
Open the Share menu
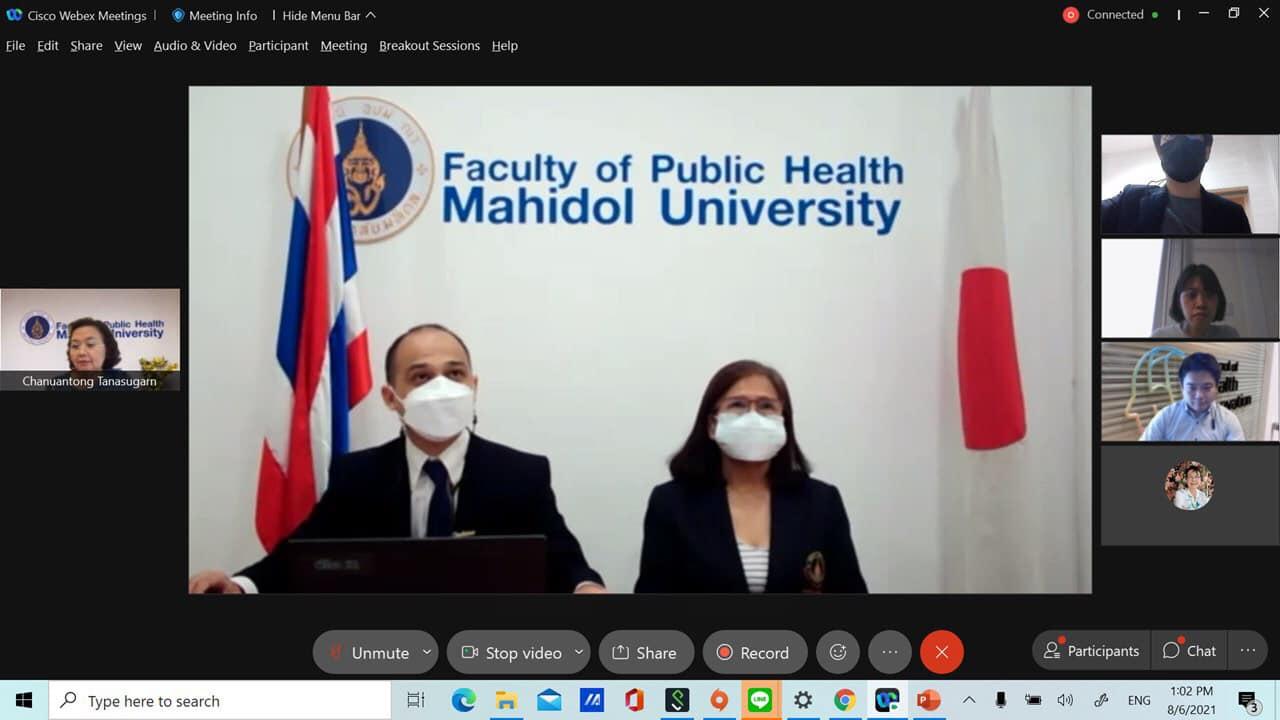(86, 46)
